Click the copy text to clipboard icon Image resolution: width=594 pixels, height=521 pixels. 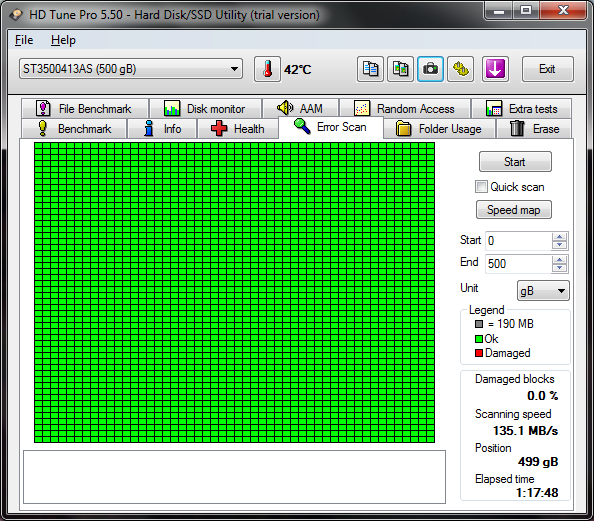[370, 69]
